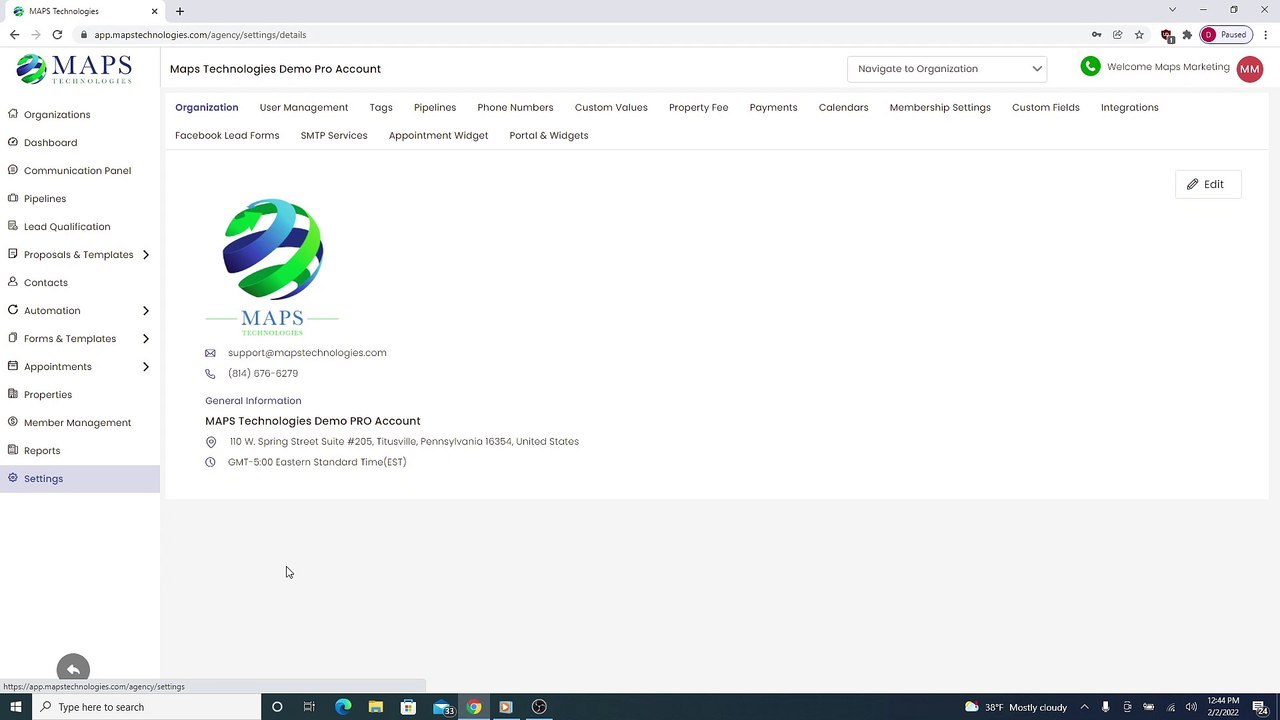Switch to the SMTP Services tab
Image resolution: width=1280 pixels, height=720 pixels.
coord(334,135)
